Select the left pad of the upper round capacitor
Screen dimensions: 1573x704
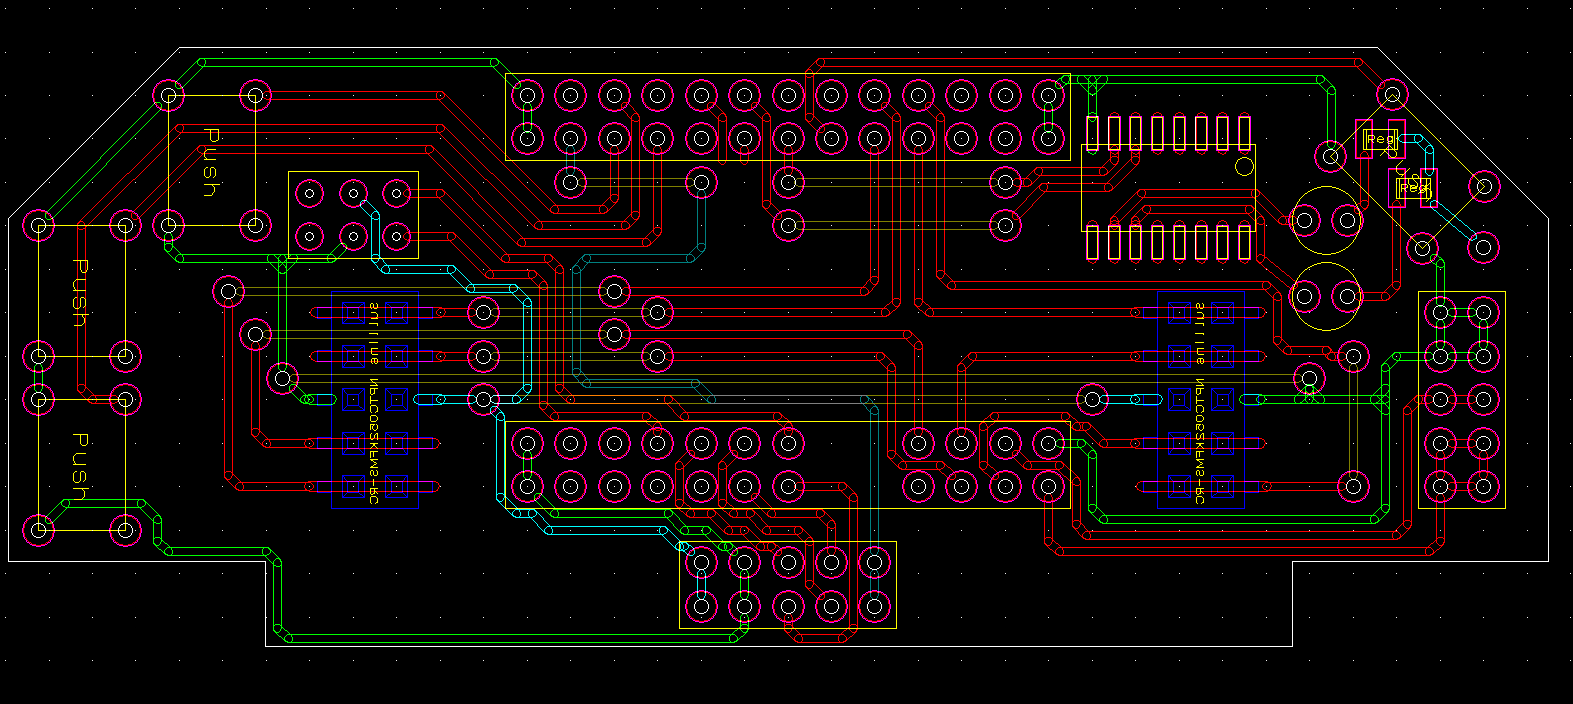coord(1305,219)
